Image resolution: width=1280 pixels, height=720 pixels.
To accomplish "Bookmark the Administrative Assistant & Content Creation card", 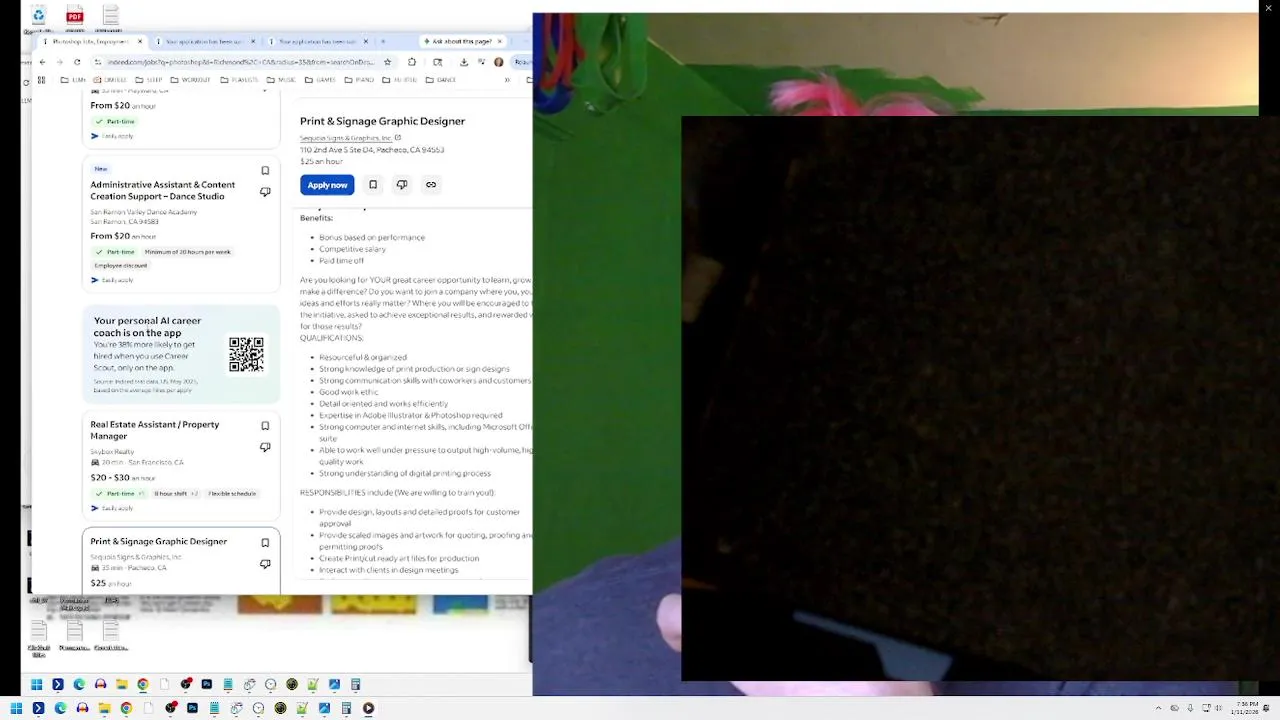I will (x=265, y=171).
